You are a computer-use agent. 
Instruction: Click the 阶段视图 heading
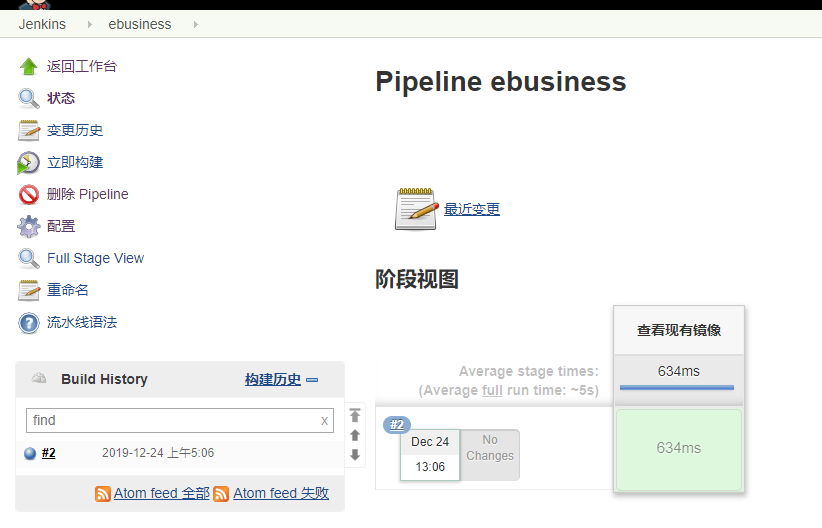(417, 279)
